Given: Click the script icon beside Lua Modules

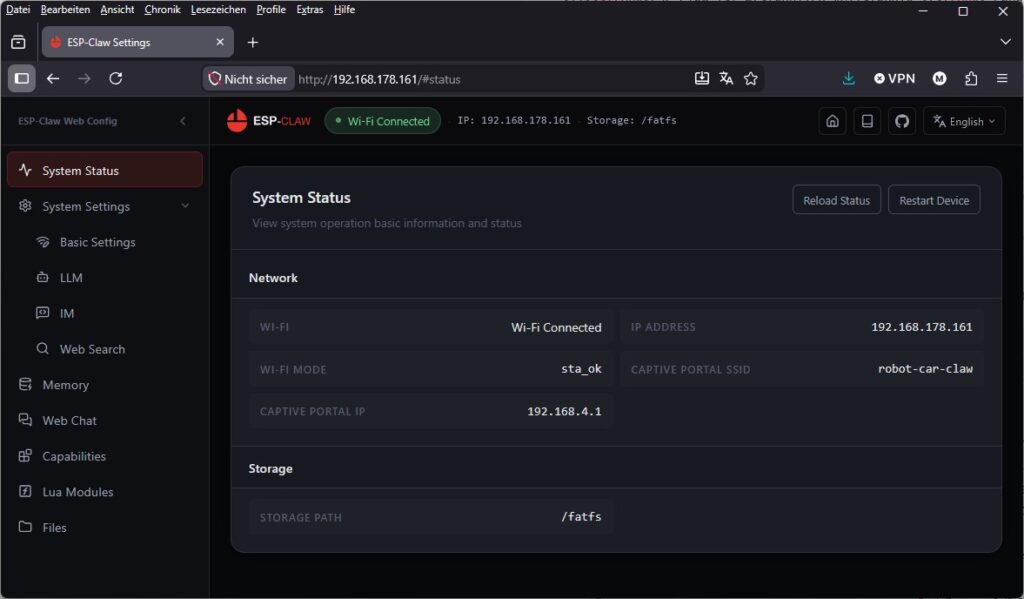Looking at the screenshot, I should tap(25, 491).
